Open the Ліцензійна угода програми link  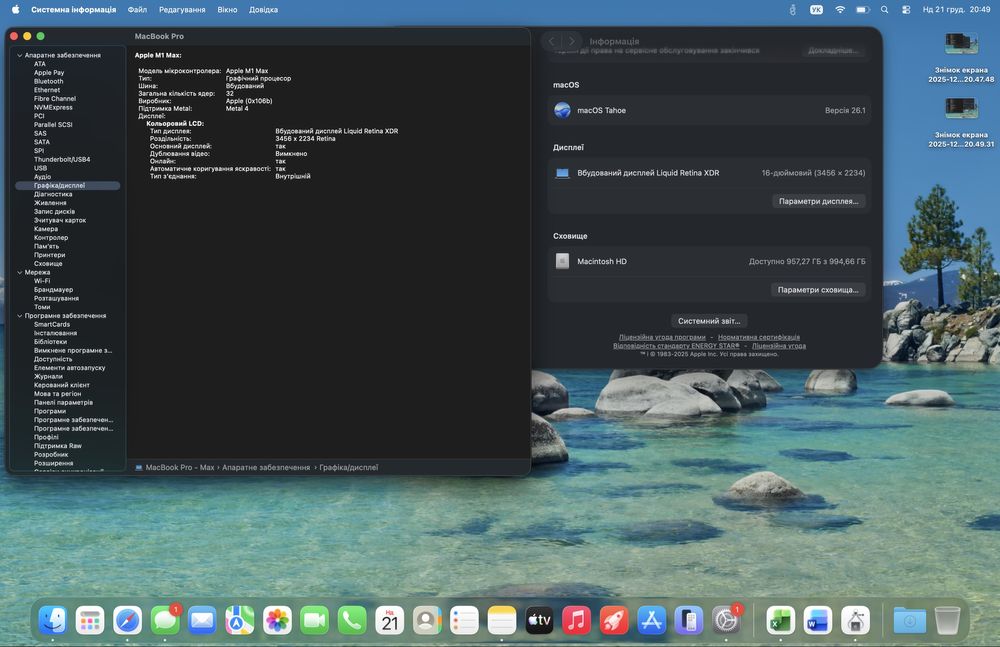662,337
